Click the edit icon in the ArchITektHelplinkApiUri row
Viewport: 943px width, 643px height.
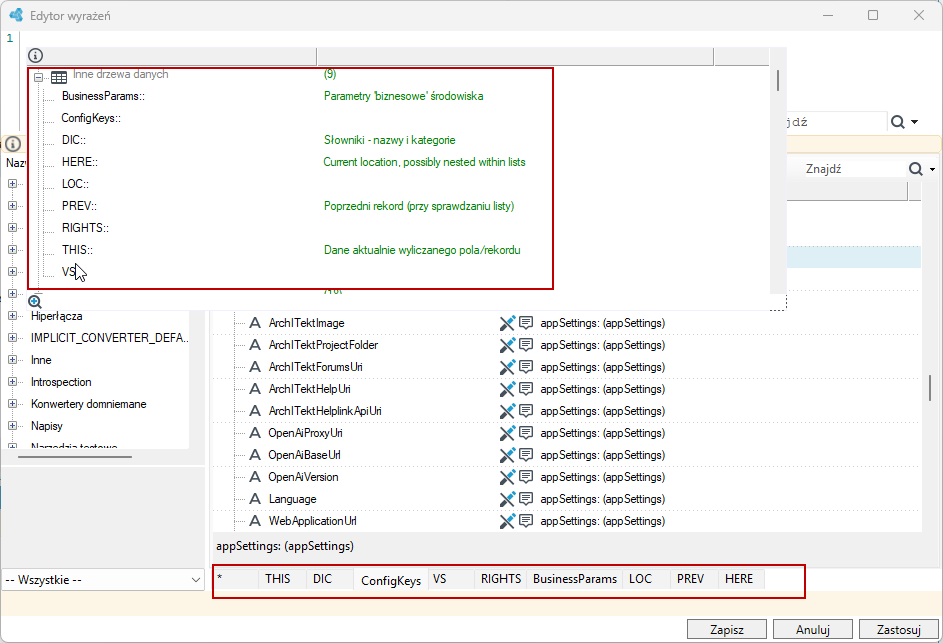pyautogui.click(x=508, y=411)
